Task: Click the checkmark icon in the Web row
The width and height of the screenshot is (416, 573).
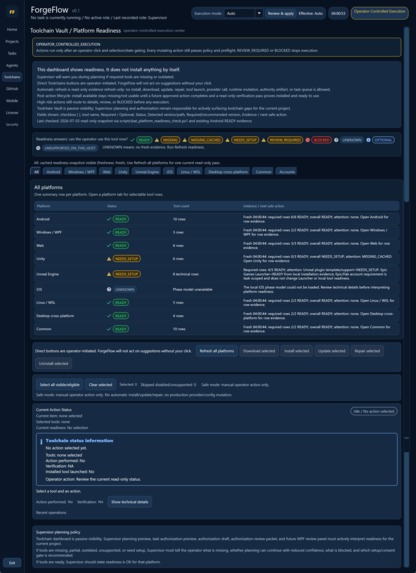Action: (109, 246)
